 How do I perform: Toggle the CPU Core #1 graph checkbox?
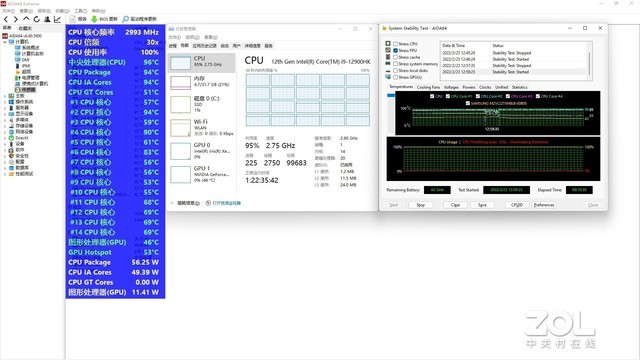click(x=448, y=96)
